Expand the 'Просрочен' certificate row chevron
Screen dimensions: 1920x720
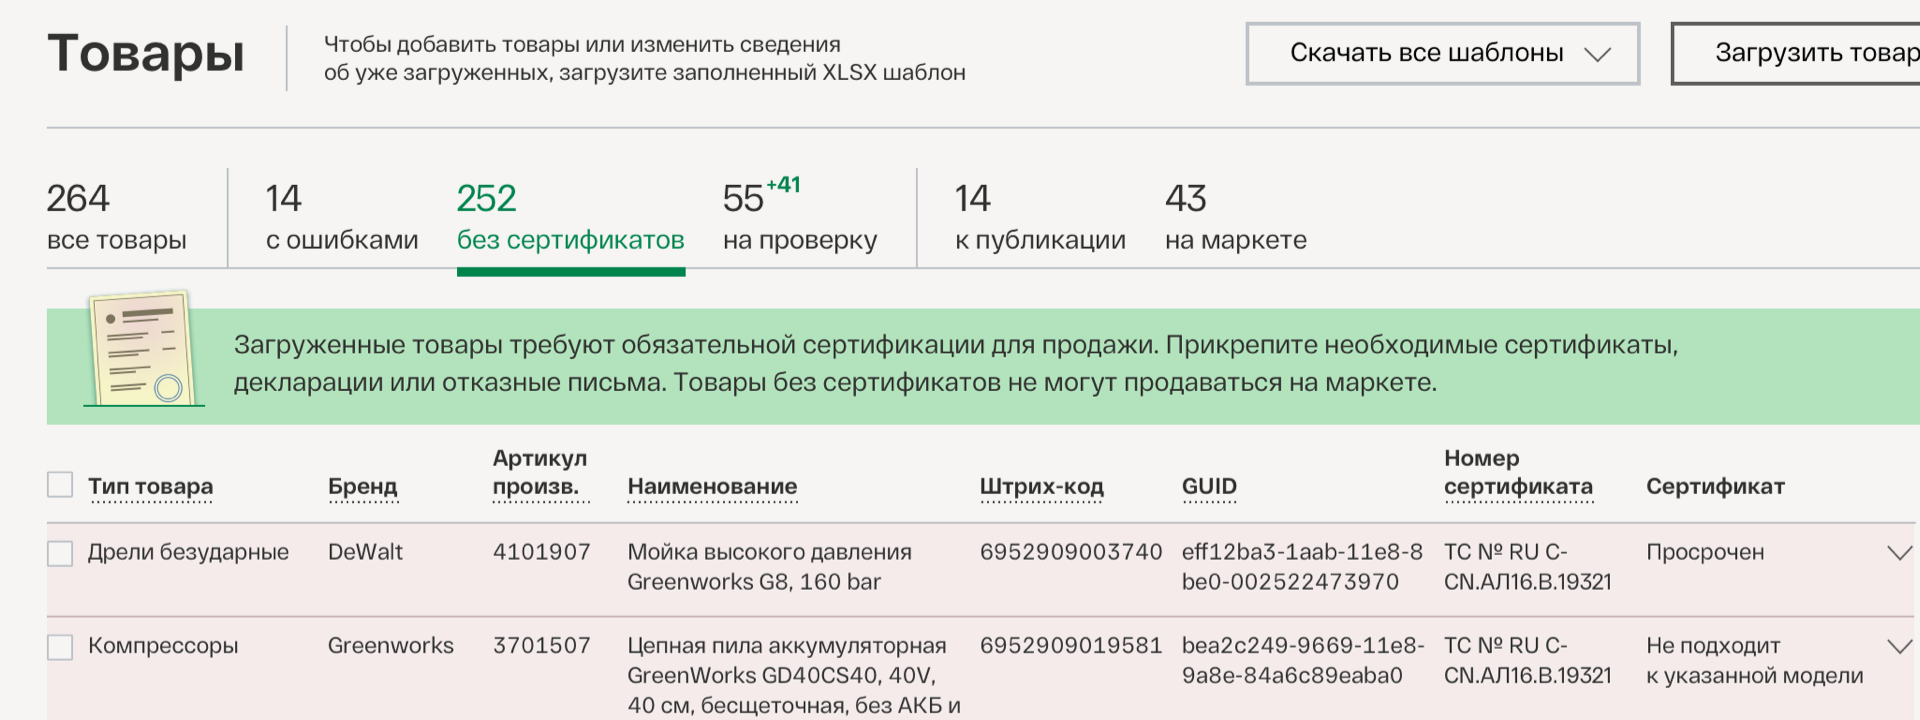[1898, 553]
